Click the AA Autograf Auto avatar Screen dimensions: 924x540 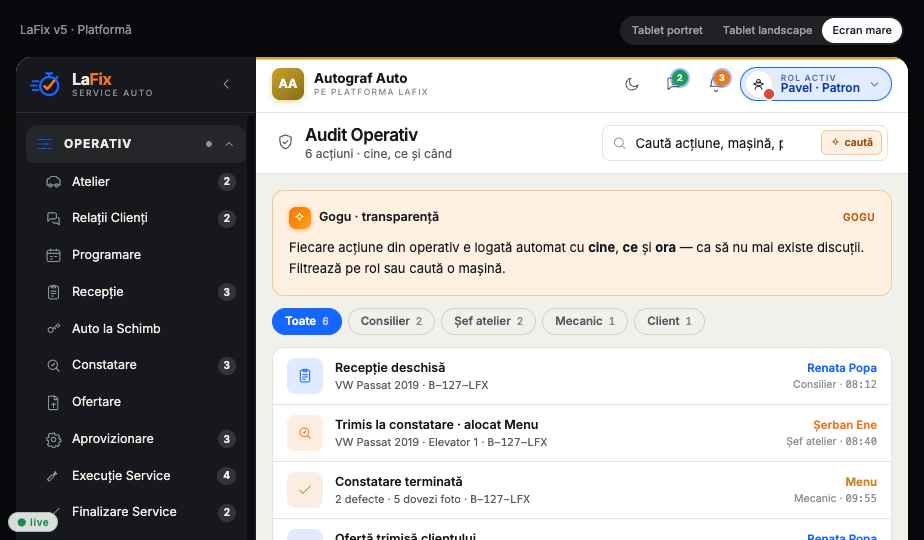tap(288, 84)
